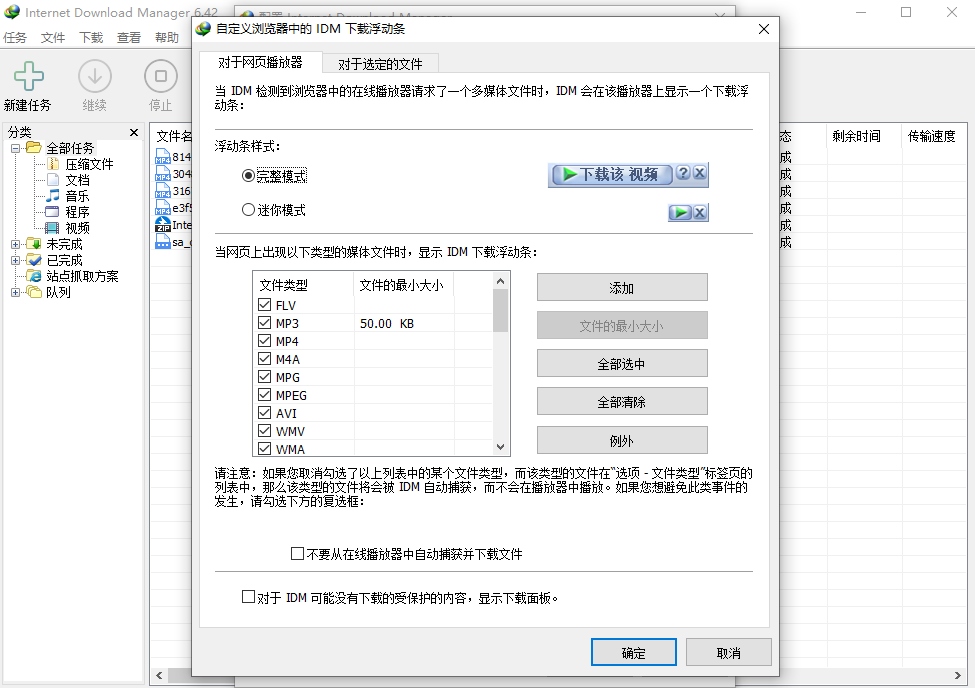Enable 不要从在线播放器中自动捕获并下载文件
The image size is (975, 688).
coord(297,552)
